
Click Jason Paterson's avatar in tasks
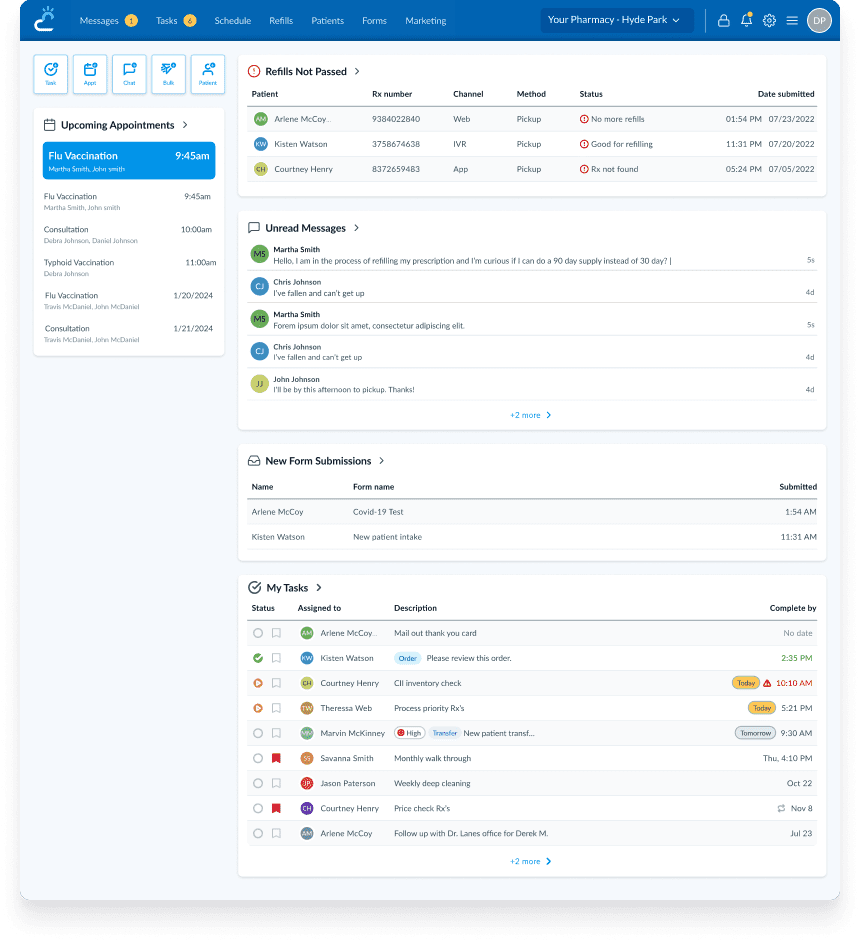(307, 783)
